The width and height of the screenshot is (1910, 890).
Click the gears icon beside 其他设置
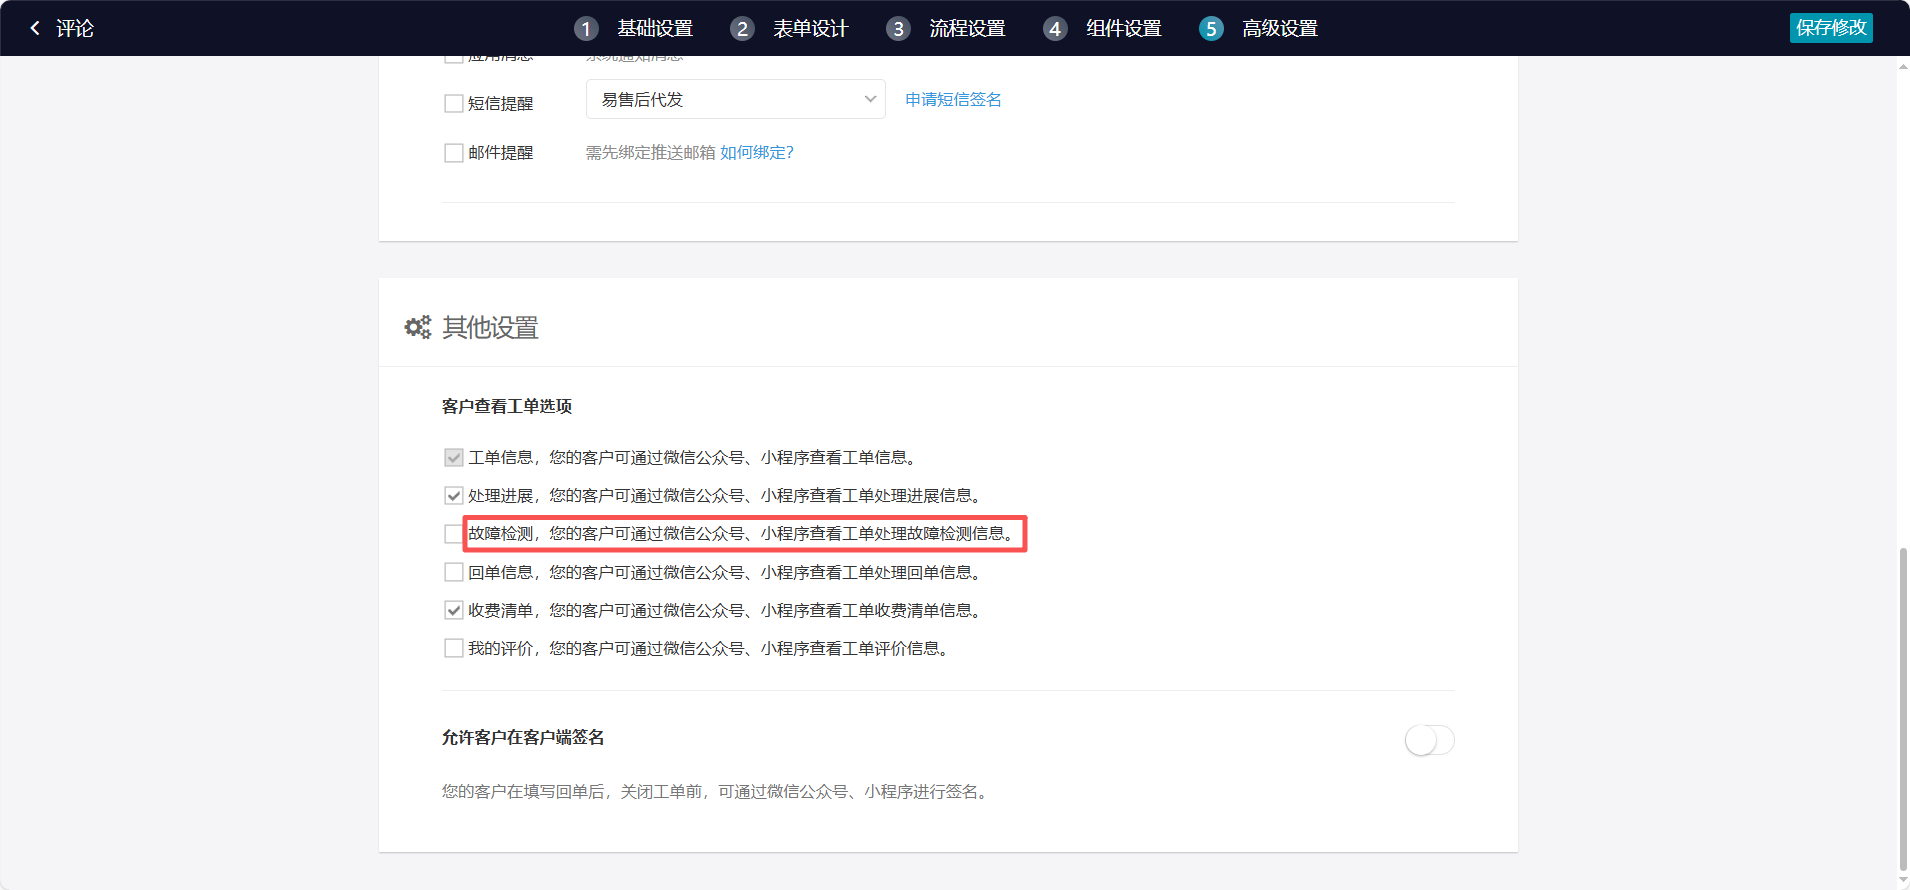[417, 327]
